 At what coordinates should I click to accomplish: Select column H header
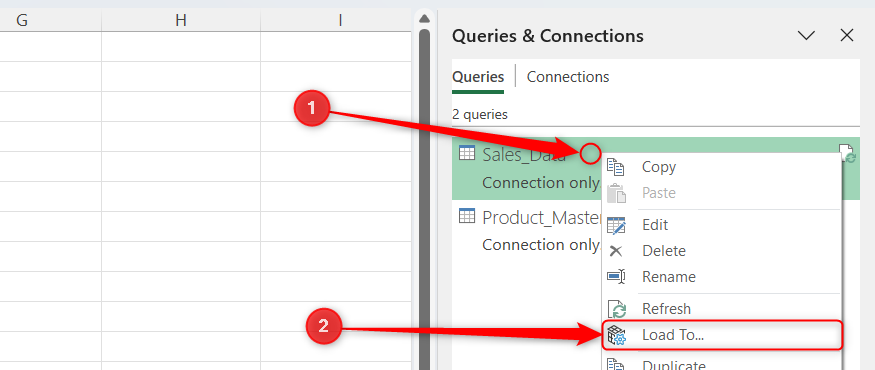point(181,21)
